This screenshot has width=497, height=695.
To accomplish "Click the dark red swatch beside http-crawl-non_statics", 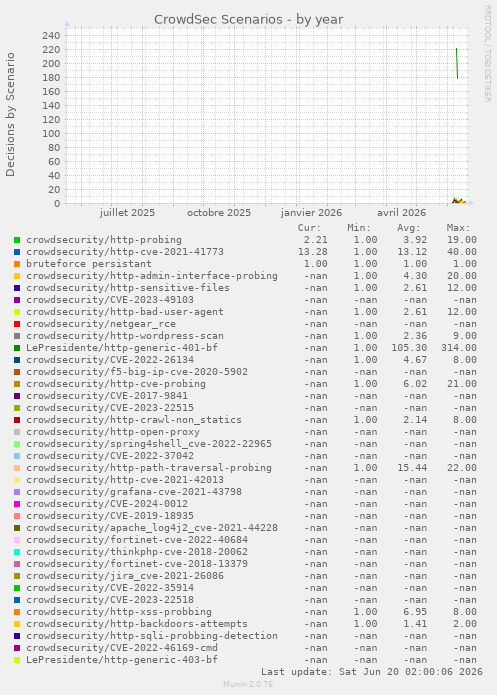I will [17, 420].
